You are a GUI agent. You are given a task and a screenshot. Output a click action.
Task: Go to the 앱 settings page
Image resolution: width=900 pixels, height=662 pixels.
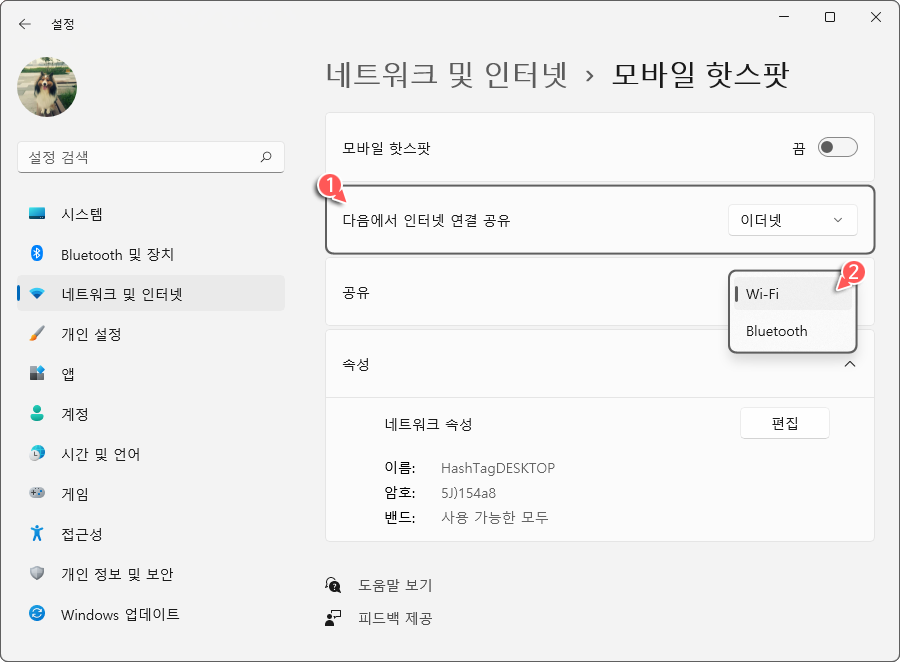pyautogui.click(x=66, y=374)
